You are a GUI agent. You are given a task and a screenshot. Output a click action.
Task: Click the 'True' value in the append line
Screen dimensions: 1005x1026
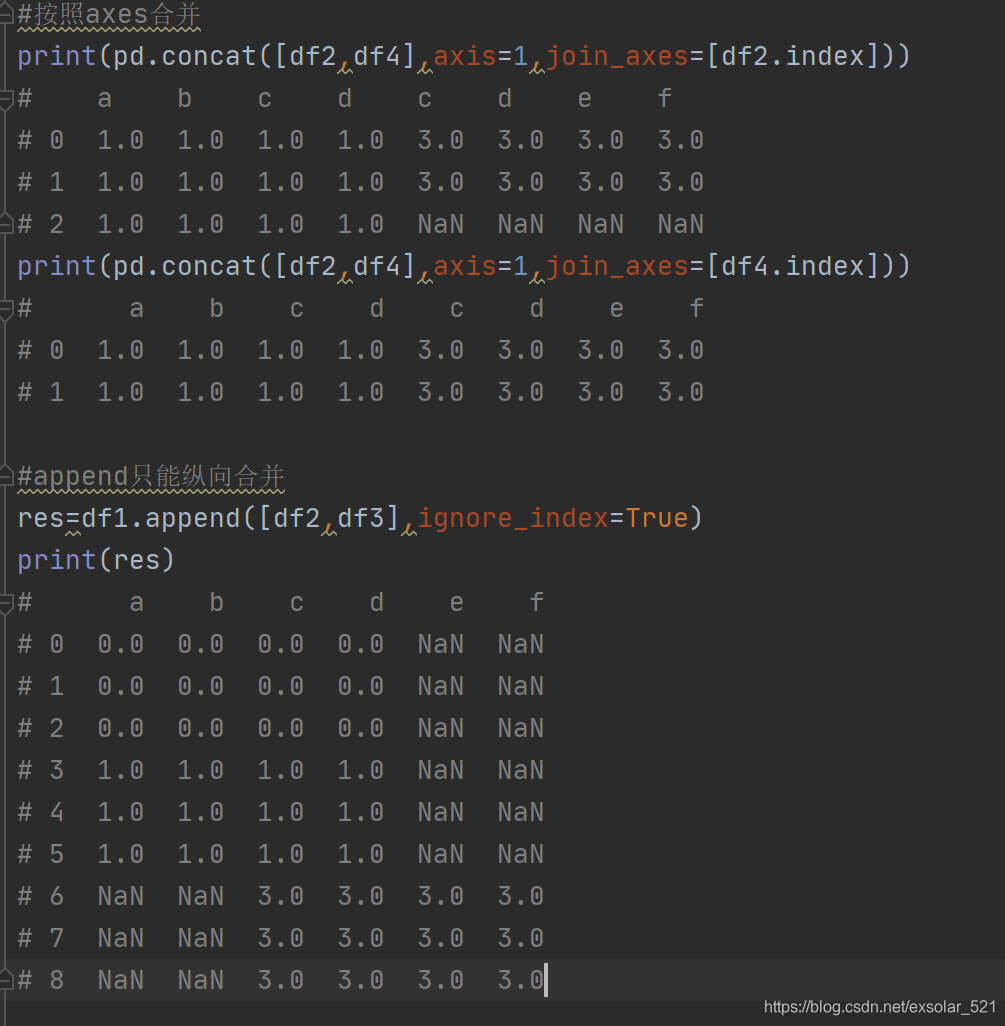[x=657, y=518]
